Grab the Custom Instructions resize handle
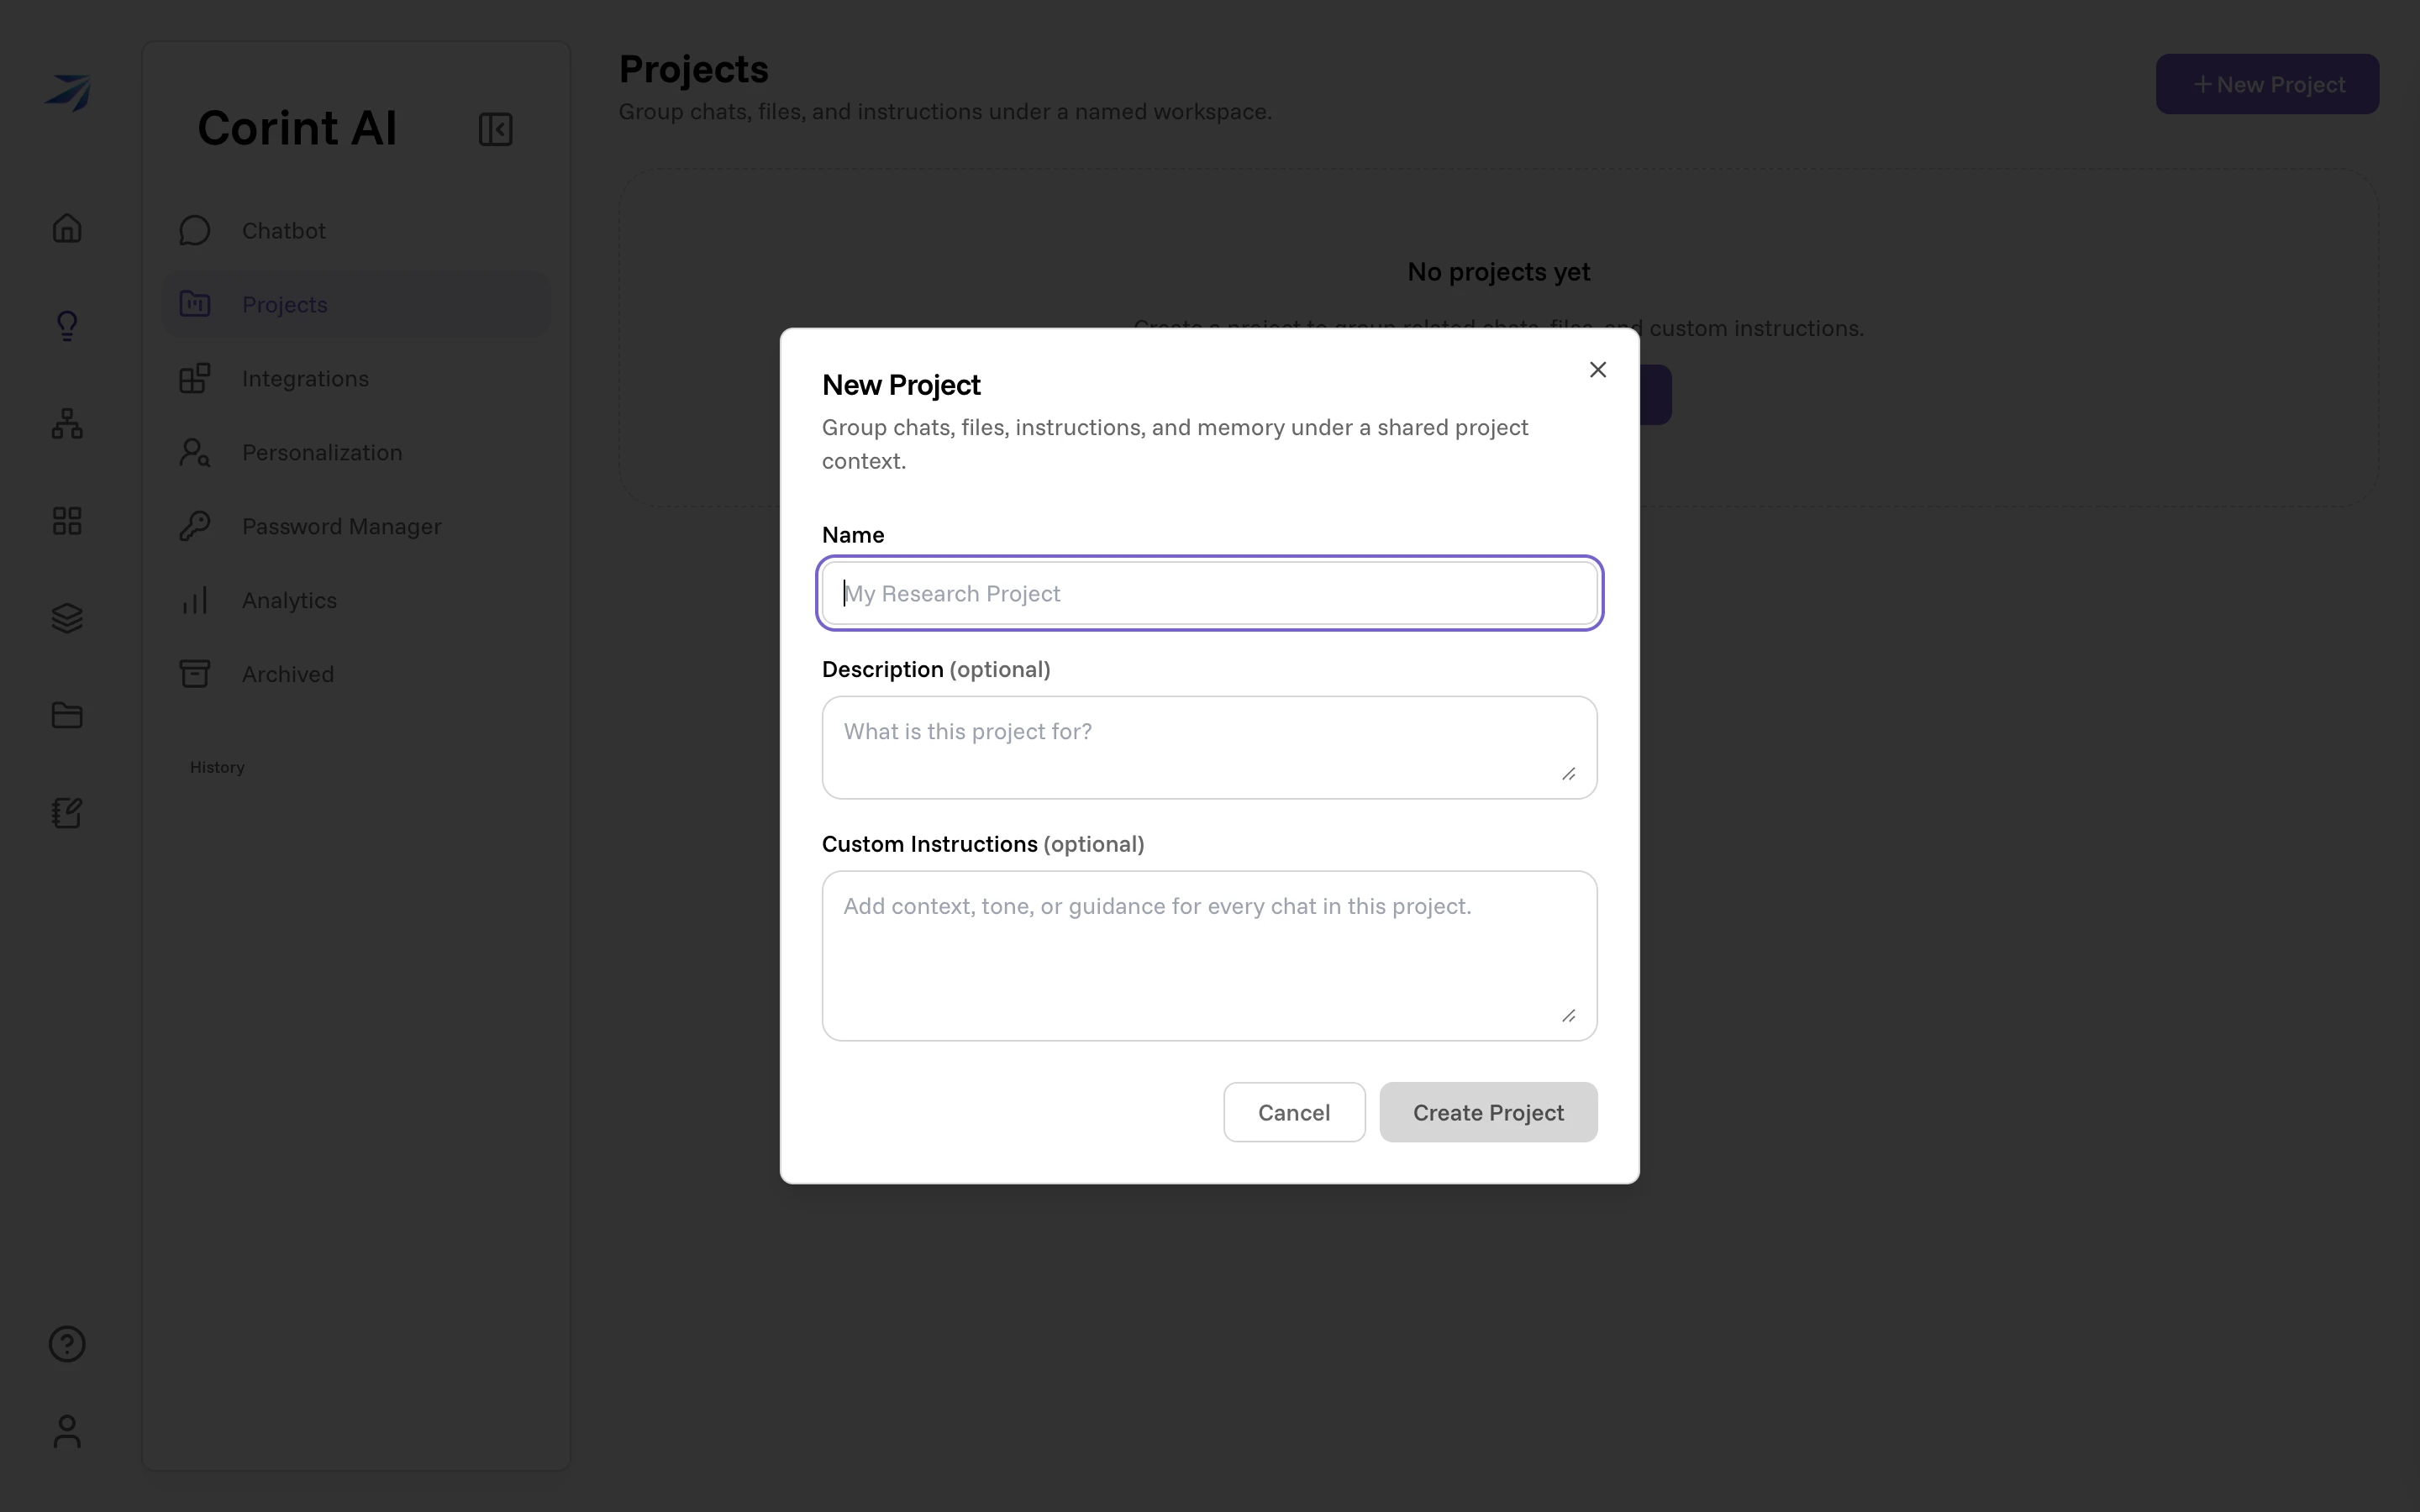Screen dimensions: 2420x1512 [x=1569, y=1016]
